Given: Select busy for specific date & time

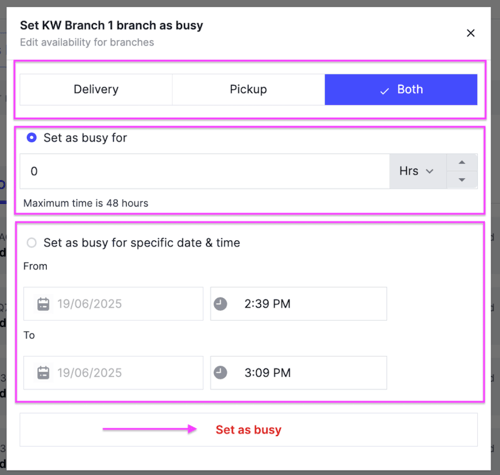Looking at the screenshot, I should pos(32,243).
